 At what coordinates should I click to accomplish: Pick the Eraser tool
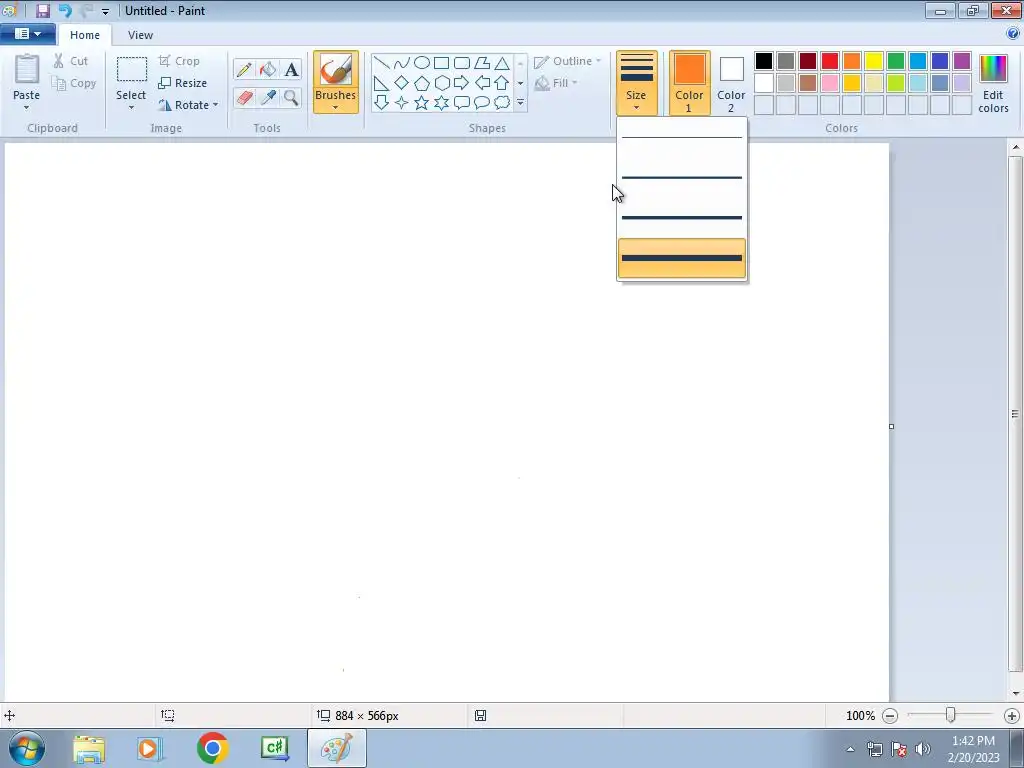(244, 97)
